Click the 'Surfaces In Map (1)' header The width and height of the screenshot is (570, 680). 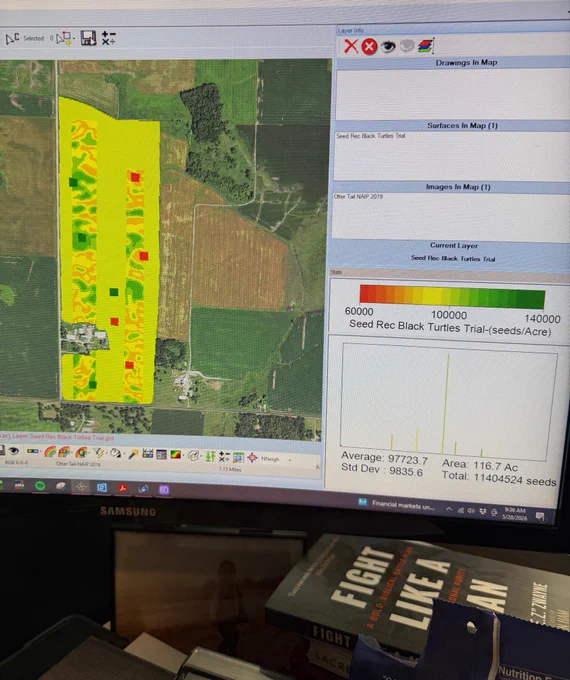point(462,125)
